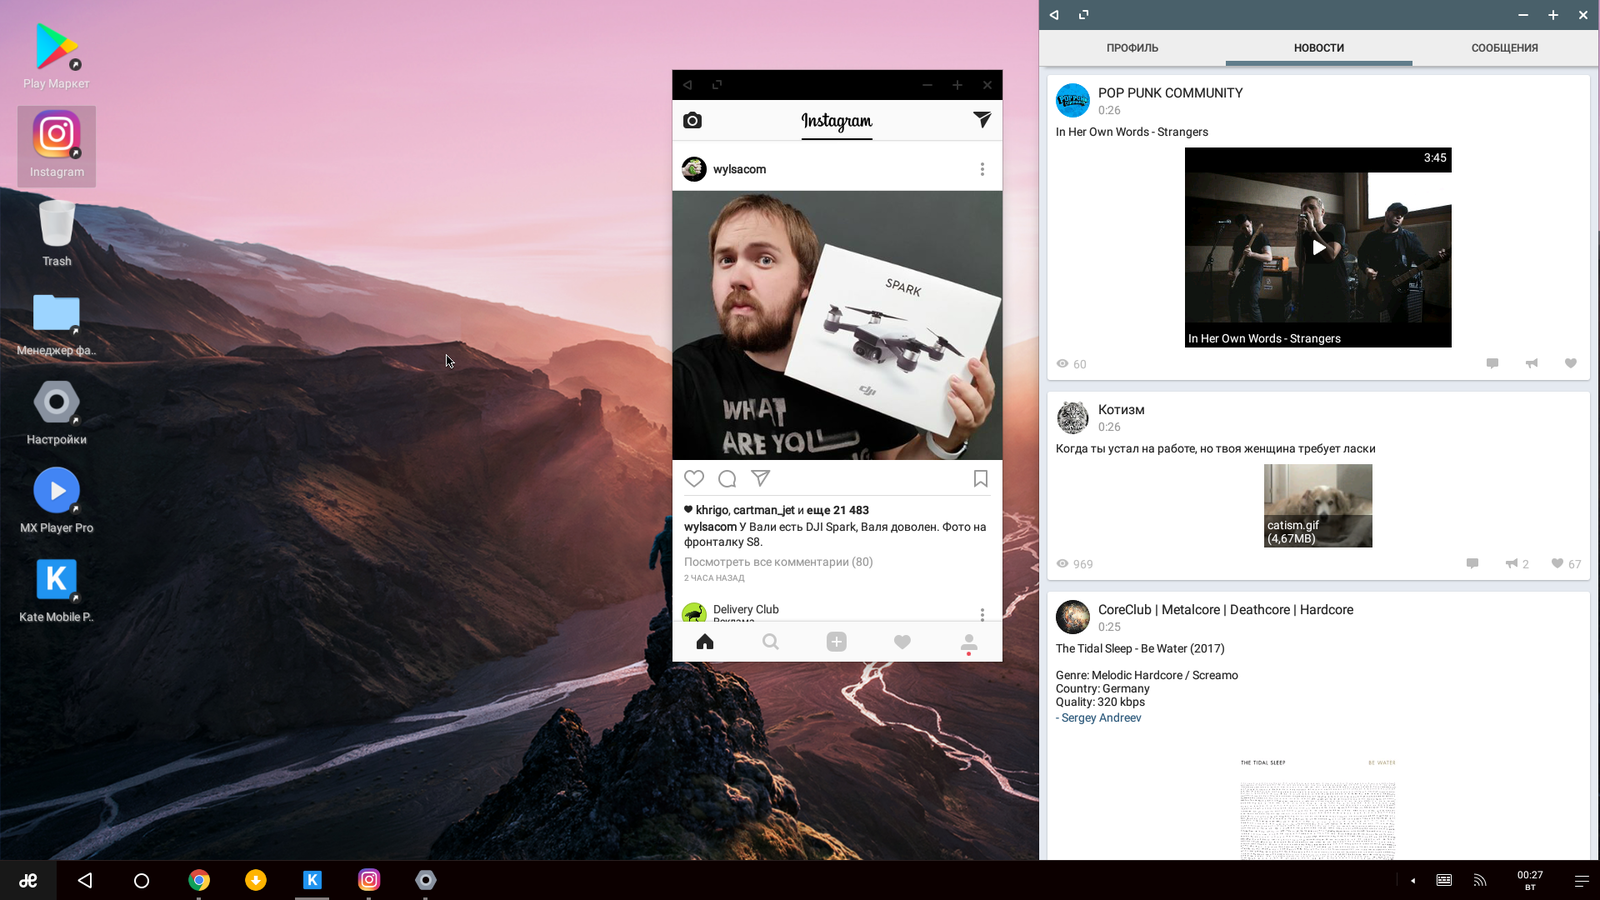This screenshot has height=900, width=1600.
Task: Launch MX Player Pro from desktop
Action: [x=56, y=500]
